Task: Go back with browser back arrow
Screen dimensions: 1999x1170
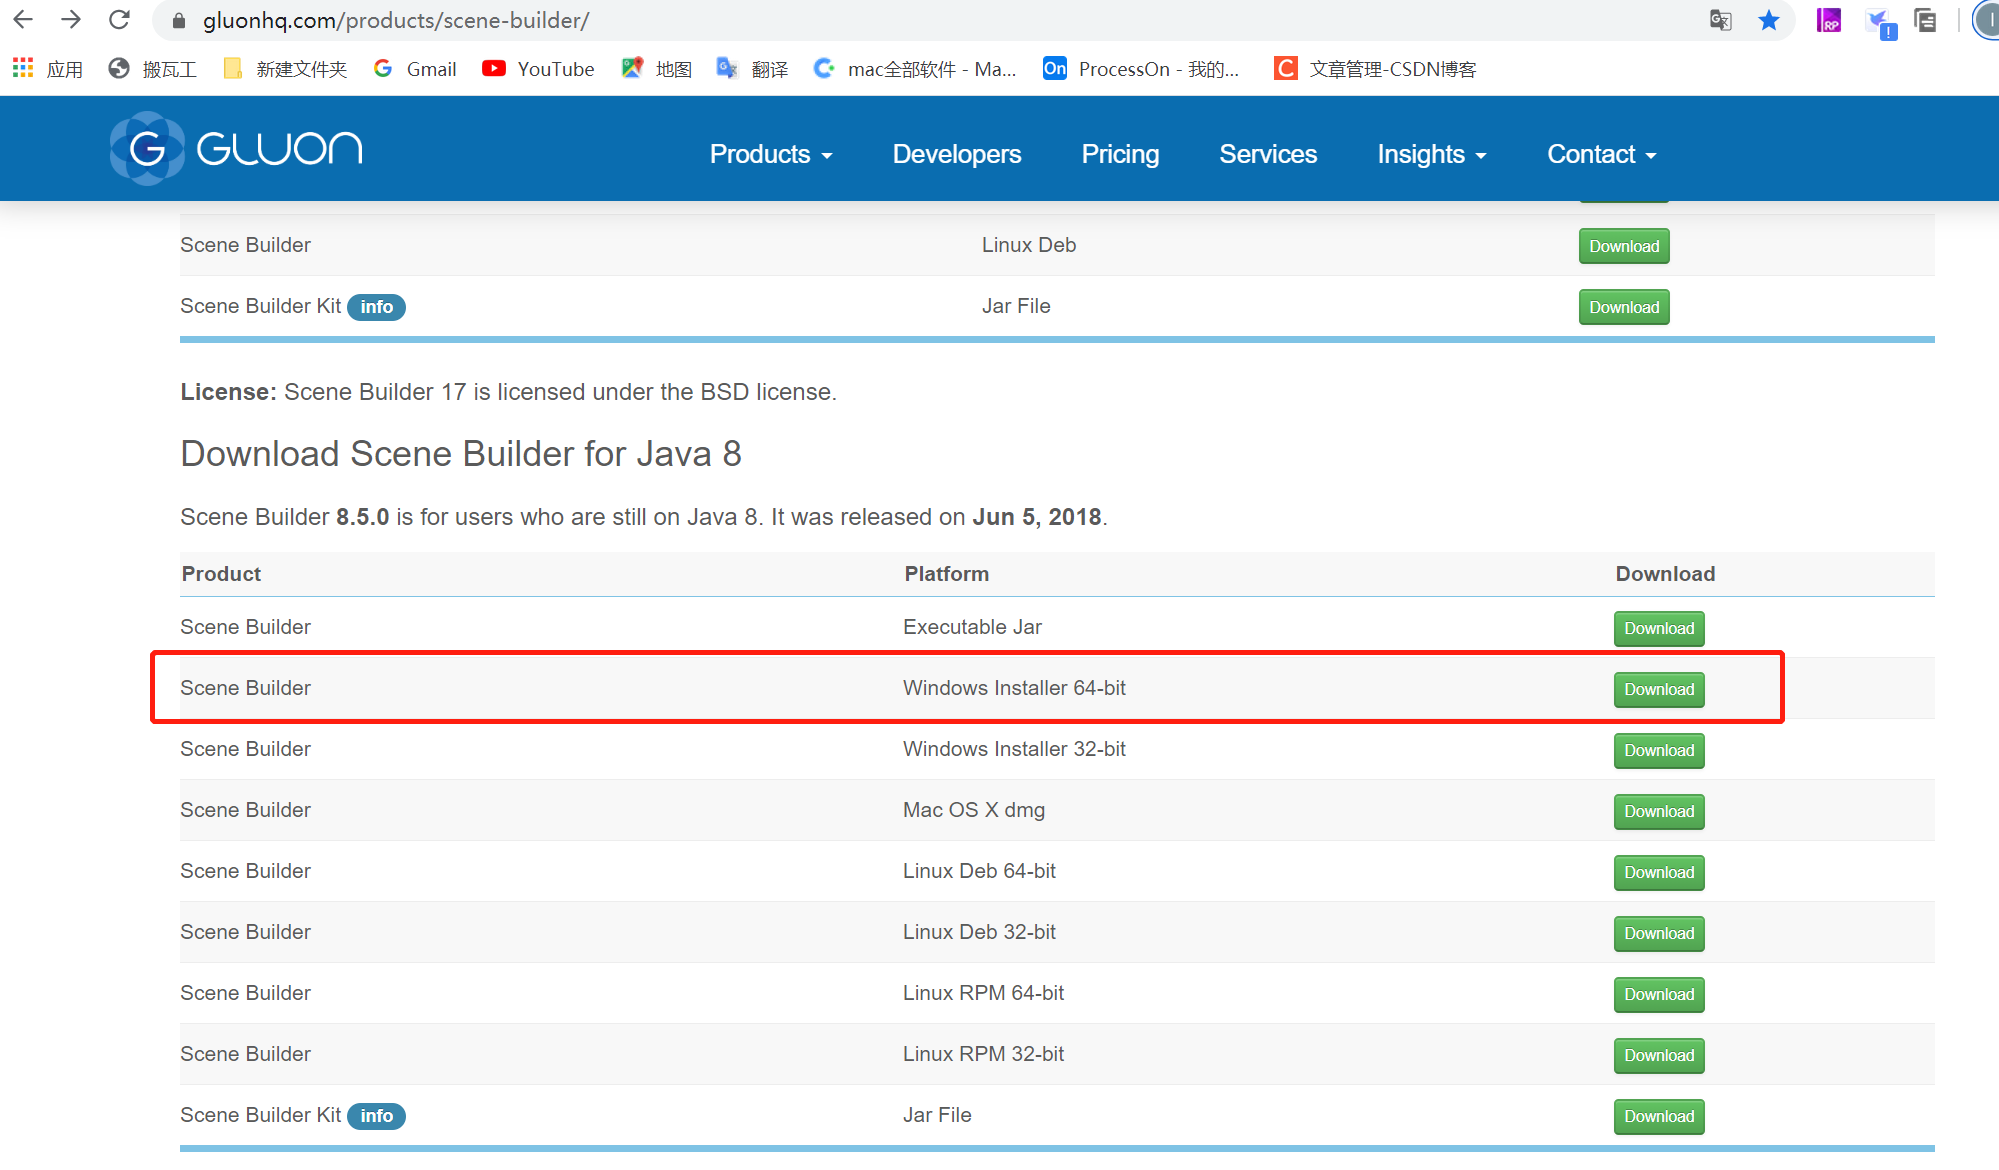Action: pos(23,19)
